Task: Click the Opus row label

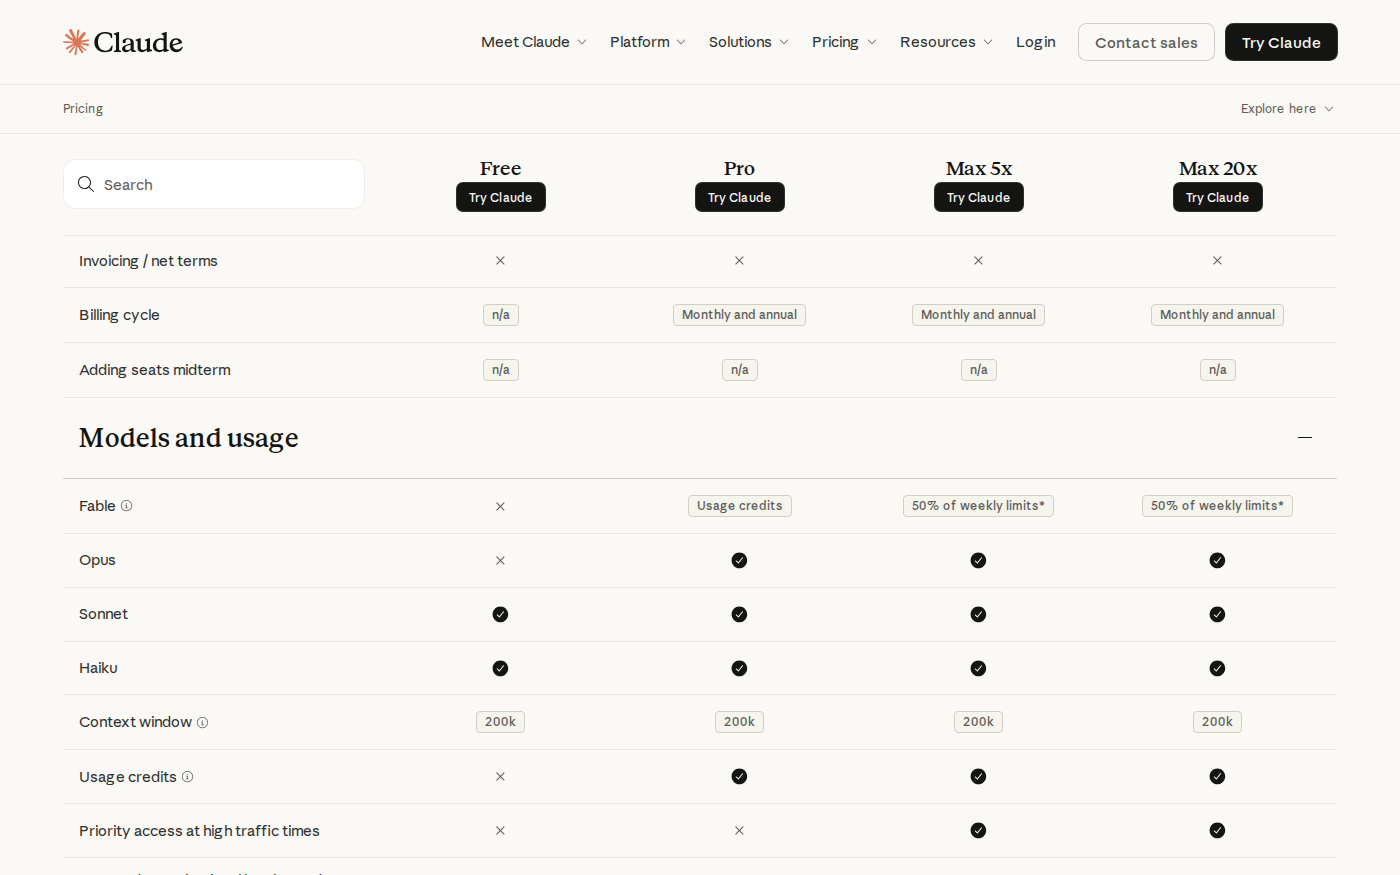Action: click(97, 560)
